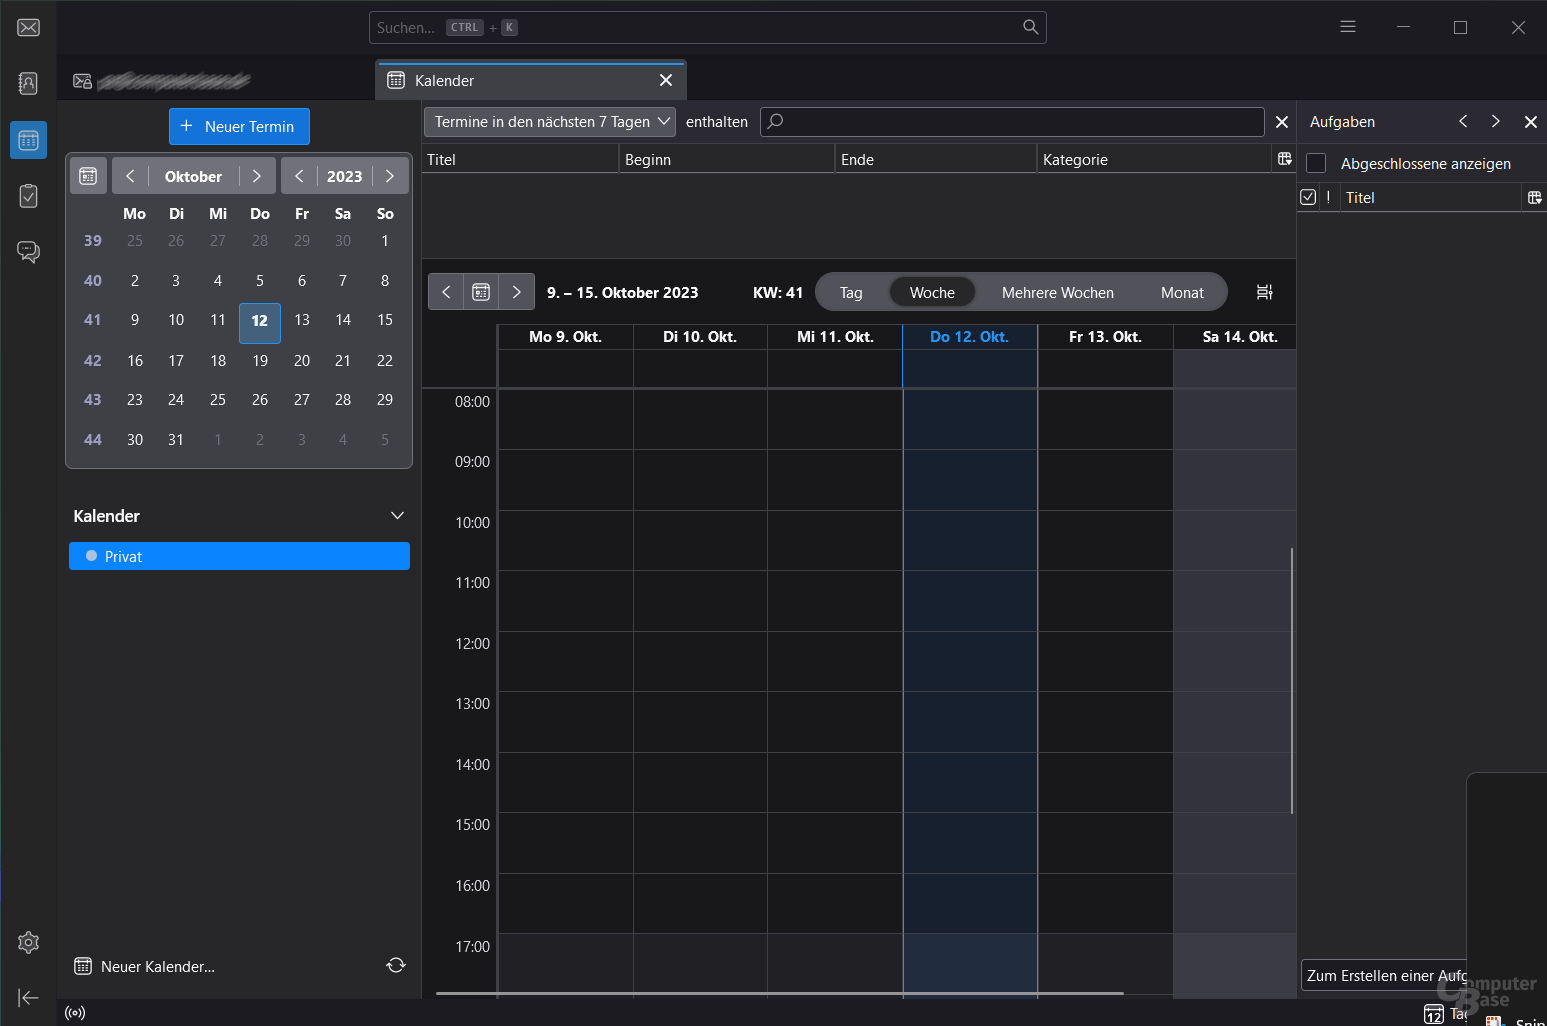Open the Tasks space in the sidebar
1547x1026 pixels.
[x=28, y=196]
